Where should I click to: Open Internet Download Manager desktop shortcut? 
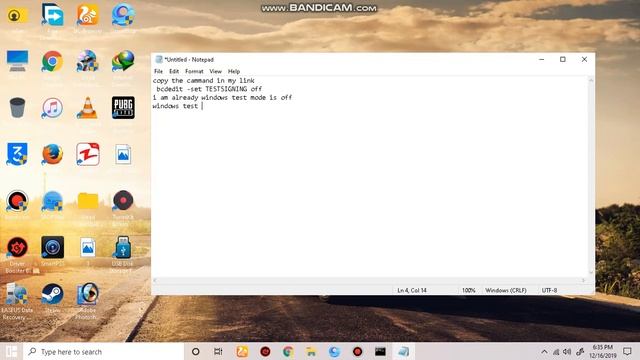(123, 61)
